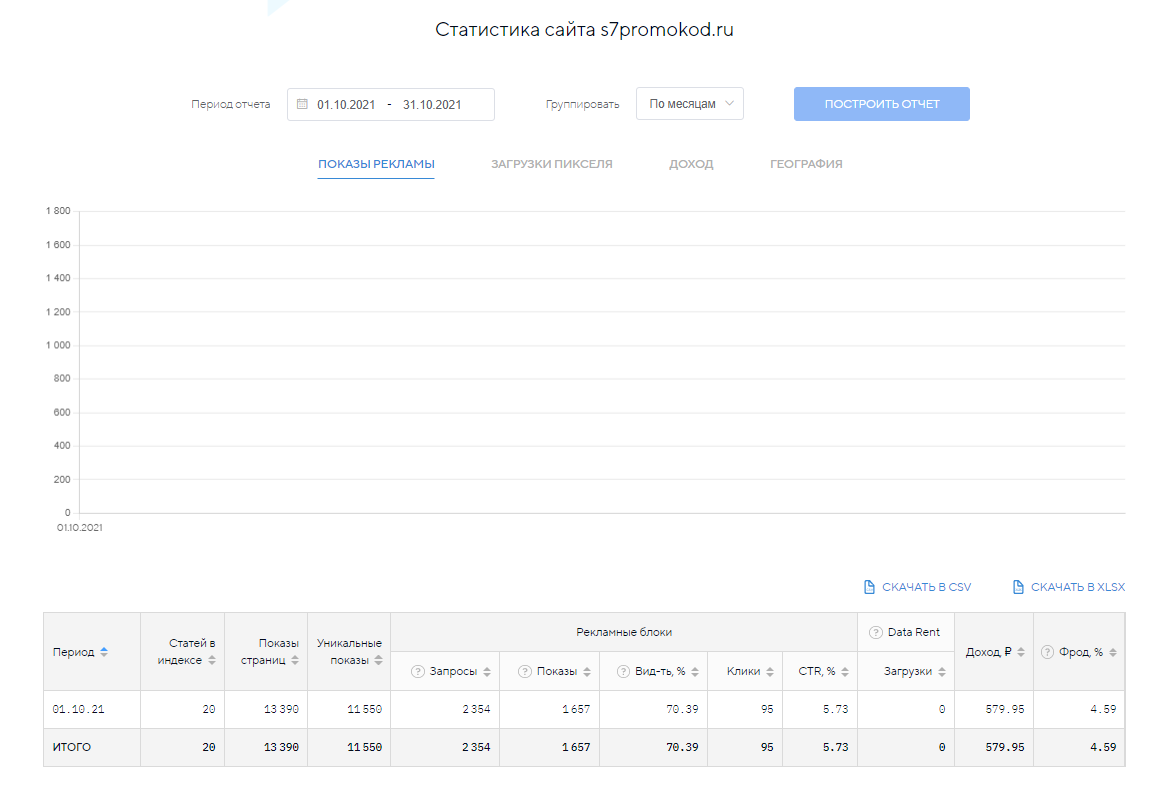Click the Рекламные блоки column group header

(x=624, y=632)
